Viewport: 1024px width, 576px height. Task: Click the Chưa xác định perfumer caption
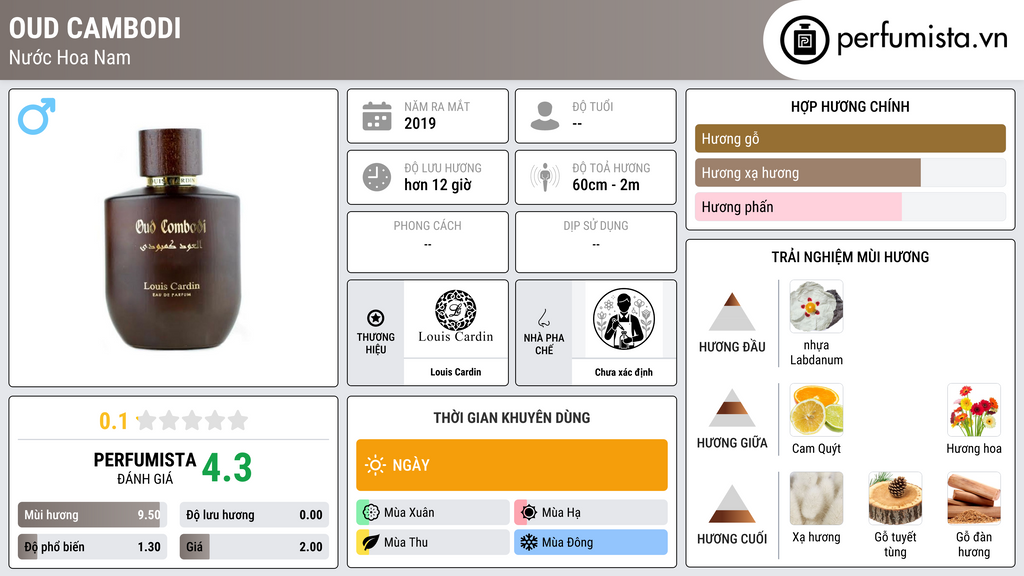click(x=624, y=372)
